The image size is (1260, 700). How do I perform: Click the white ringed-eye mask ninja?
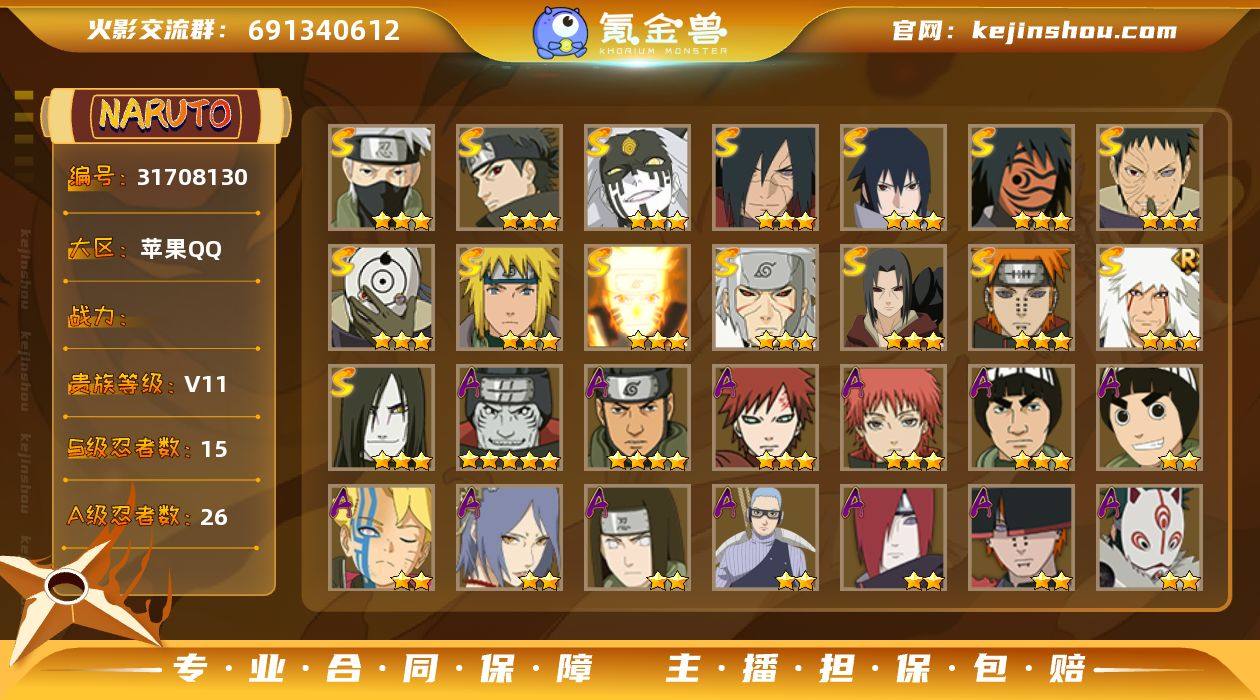[381, 298]
